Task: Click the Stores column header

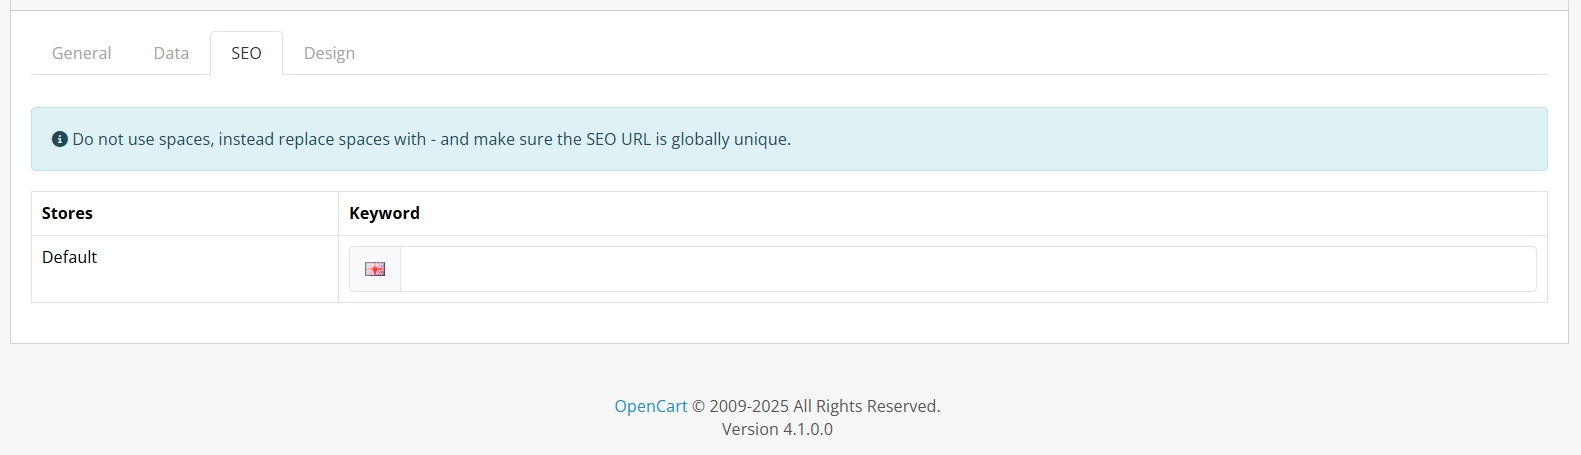Action: tap(67, 213)
